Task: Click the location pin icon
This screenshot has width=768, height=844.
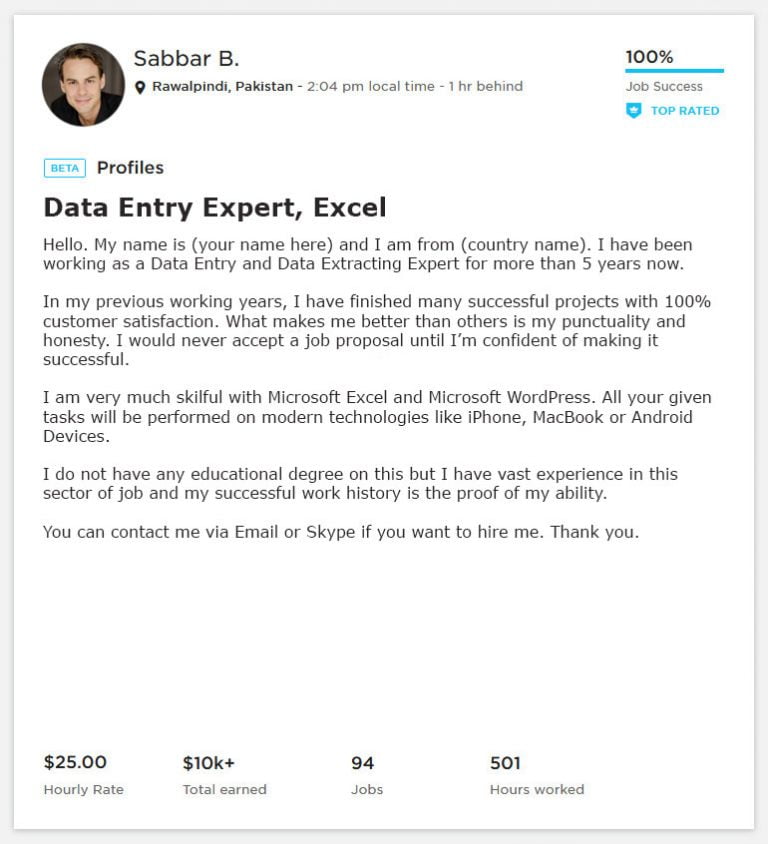Action: [142, 86]
